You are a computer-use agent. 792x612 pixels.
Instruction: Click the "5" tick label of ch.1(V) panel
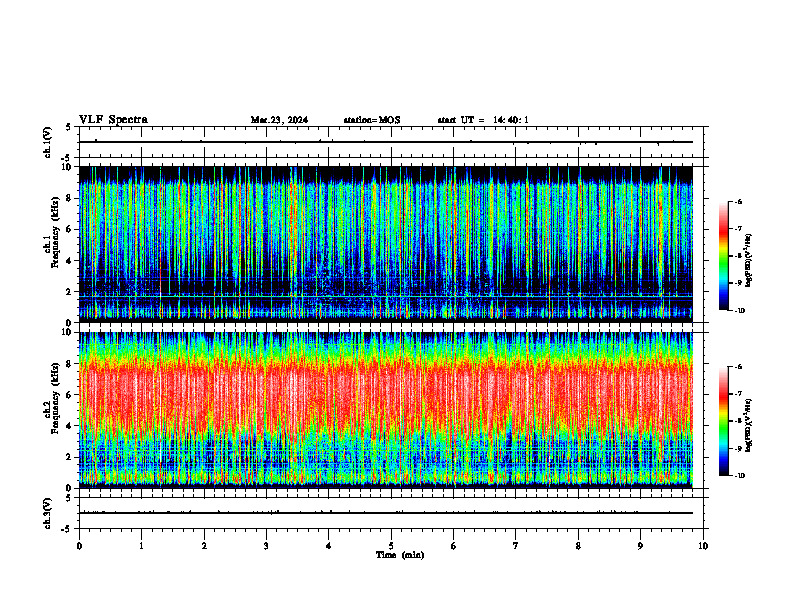pyautogui.click(x=70, y=128)
